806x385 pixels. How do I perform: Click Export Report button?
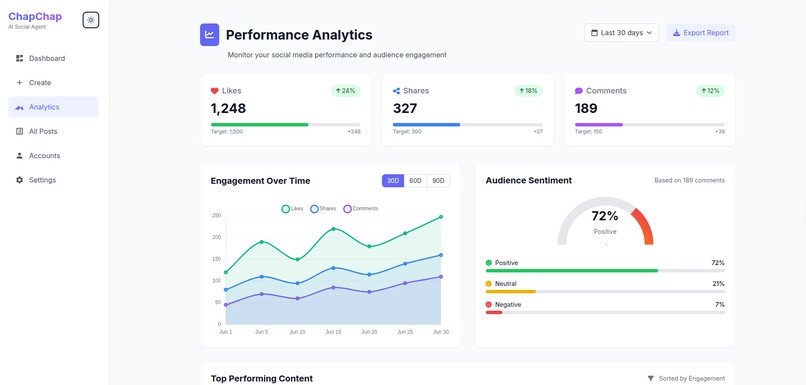click(x=701, y=32)
